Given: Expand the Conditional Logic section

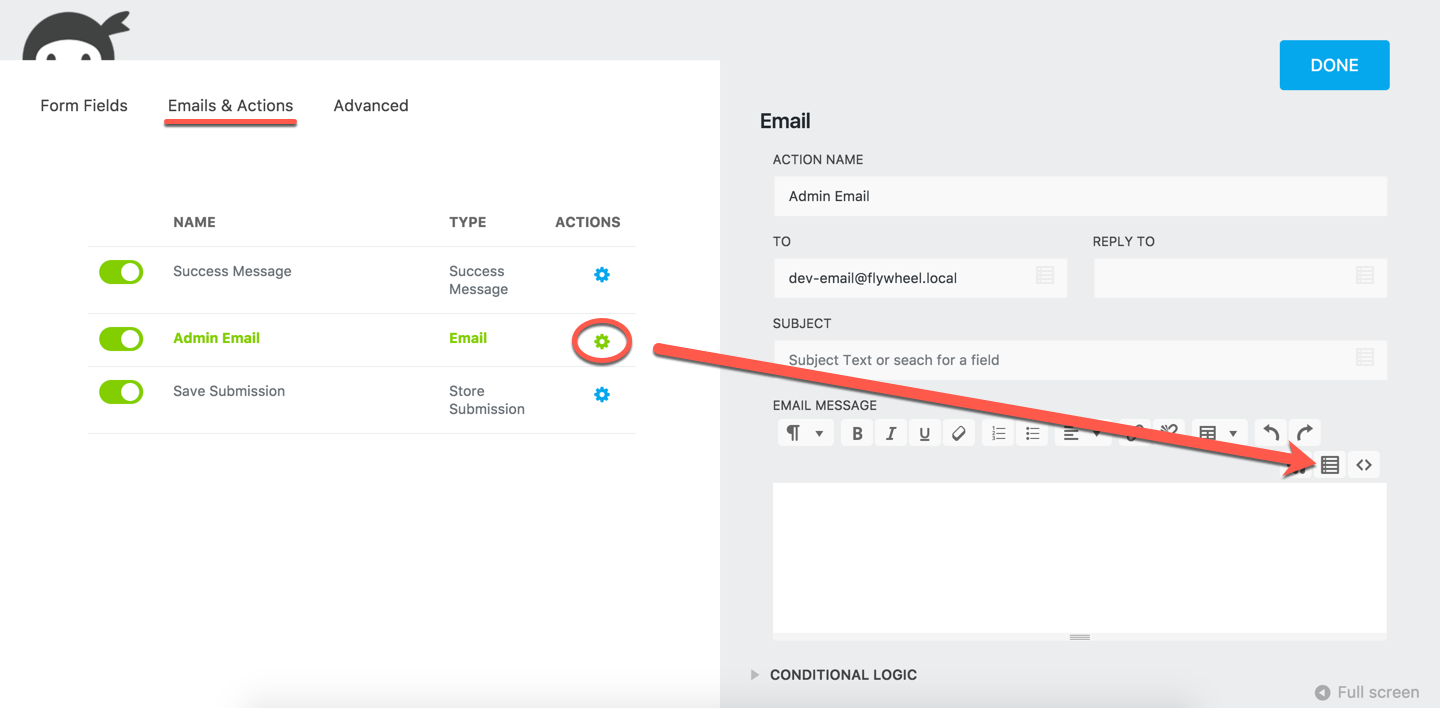Looking at the screenshot, I should pos(842,675).
